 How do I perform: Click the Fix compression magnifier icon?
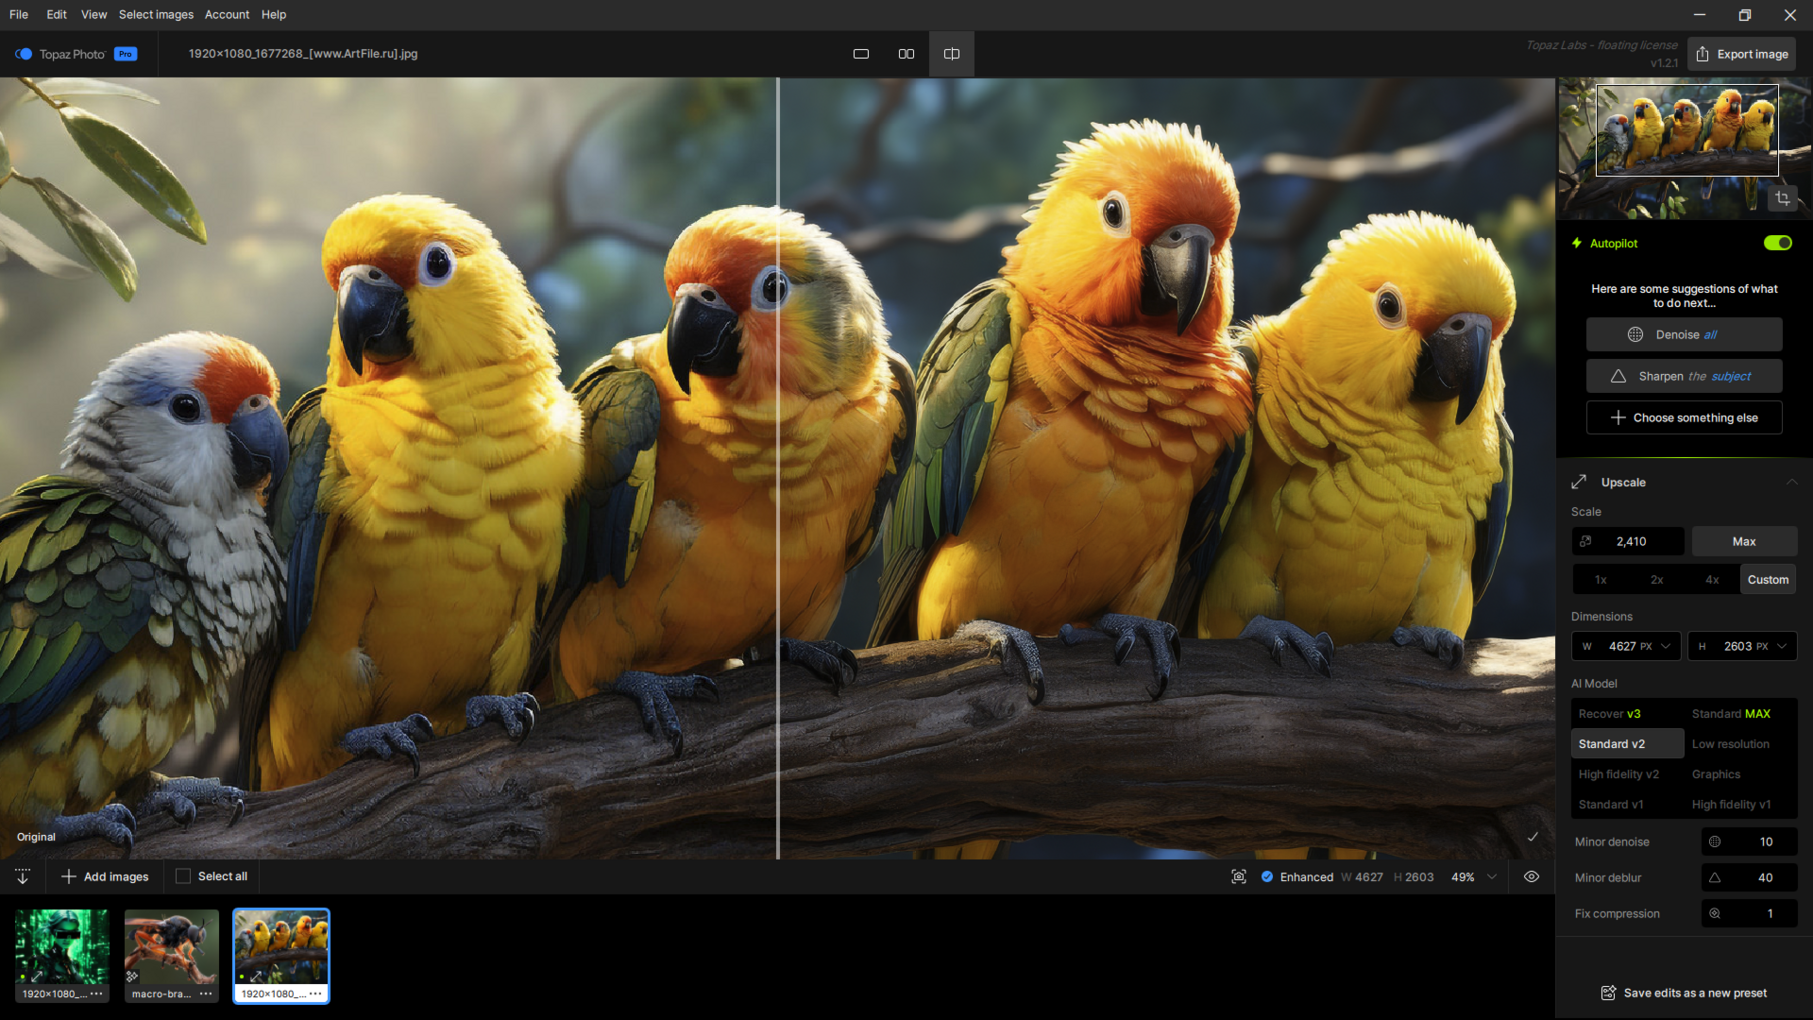tap(1715, 914)
